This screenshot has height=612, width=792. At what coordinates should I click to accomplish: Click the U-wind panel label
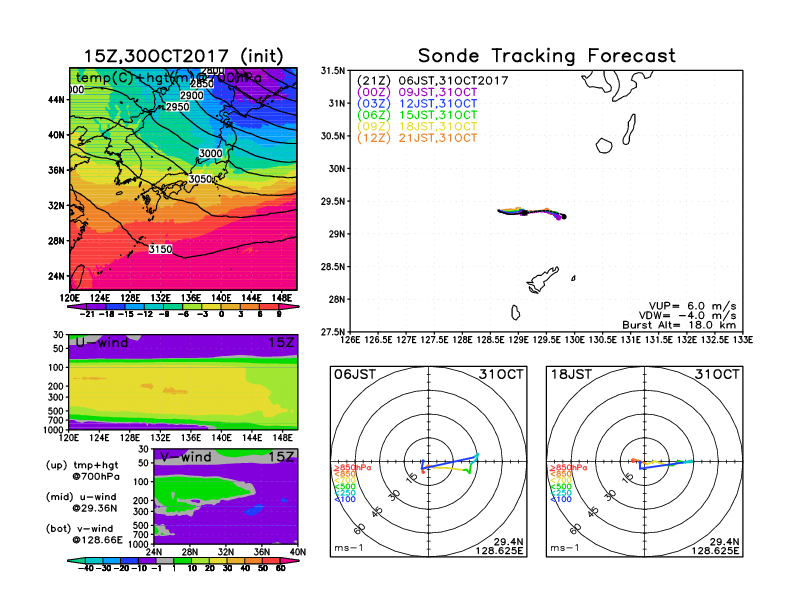[101, 343]
